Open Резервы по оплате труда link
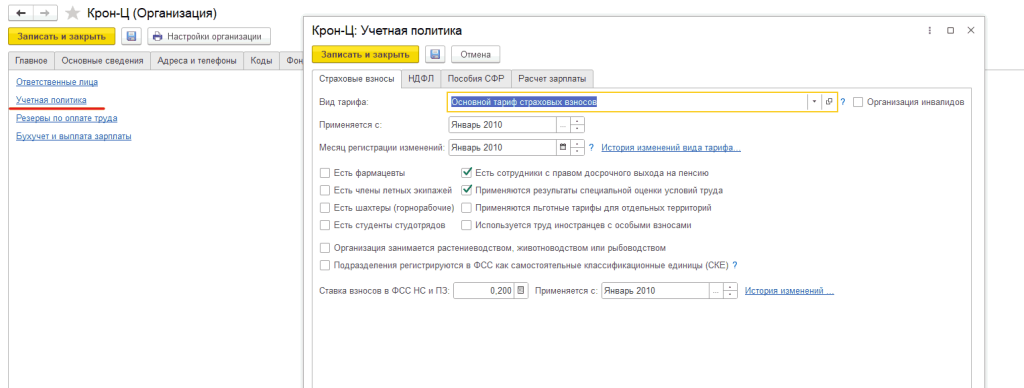The image size is (1024, 388). [x=67, y=118]
